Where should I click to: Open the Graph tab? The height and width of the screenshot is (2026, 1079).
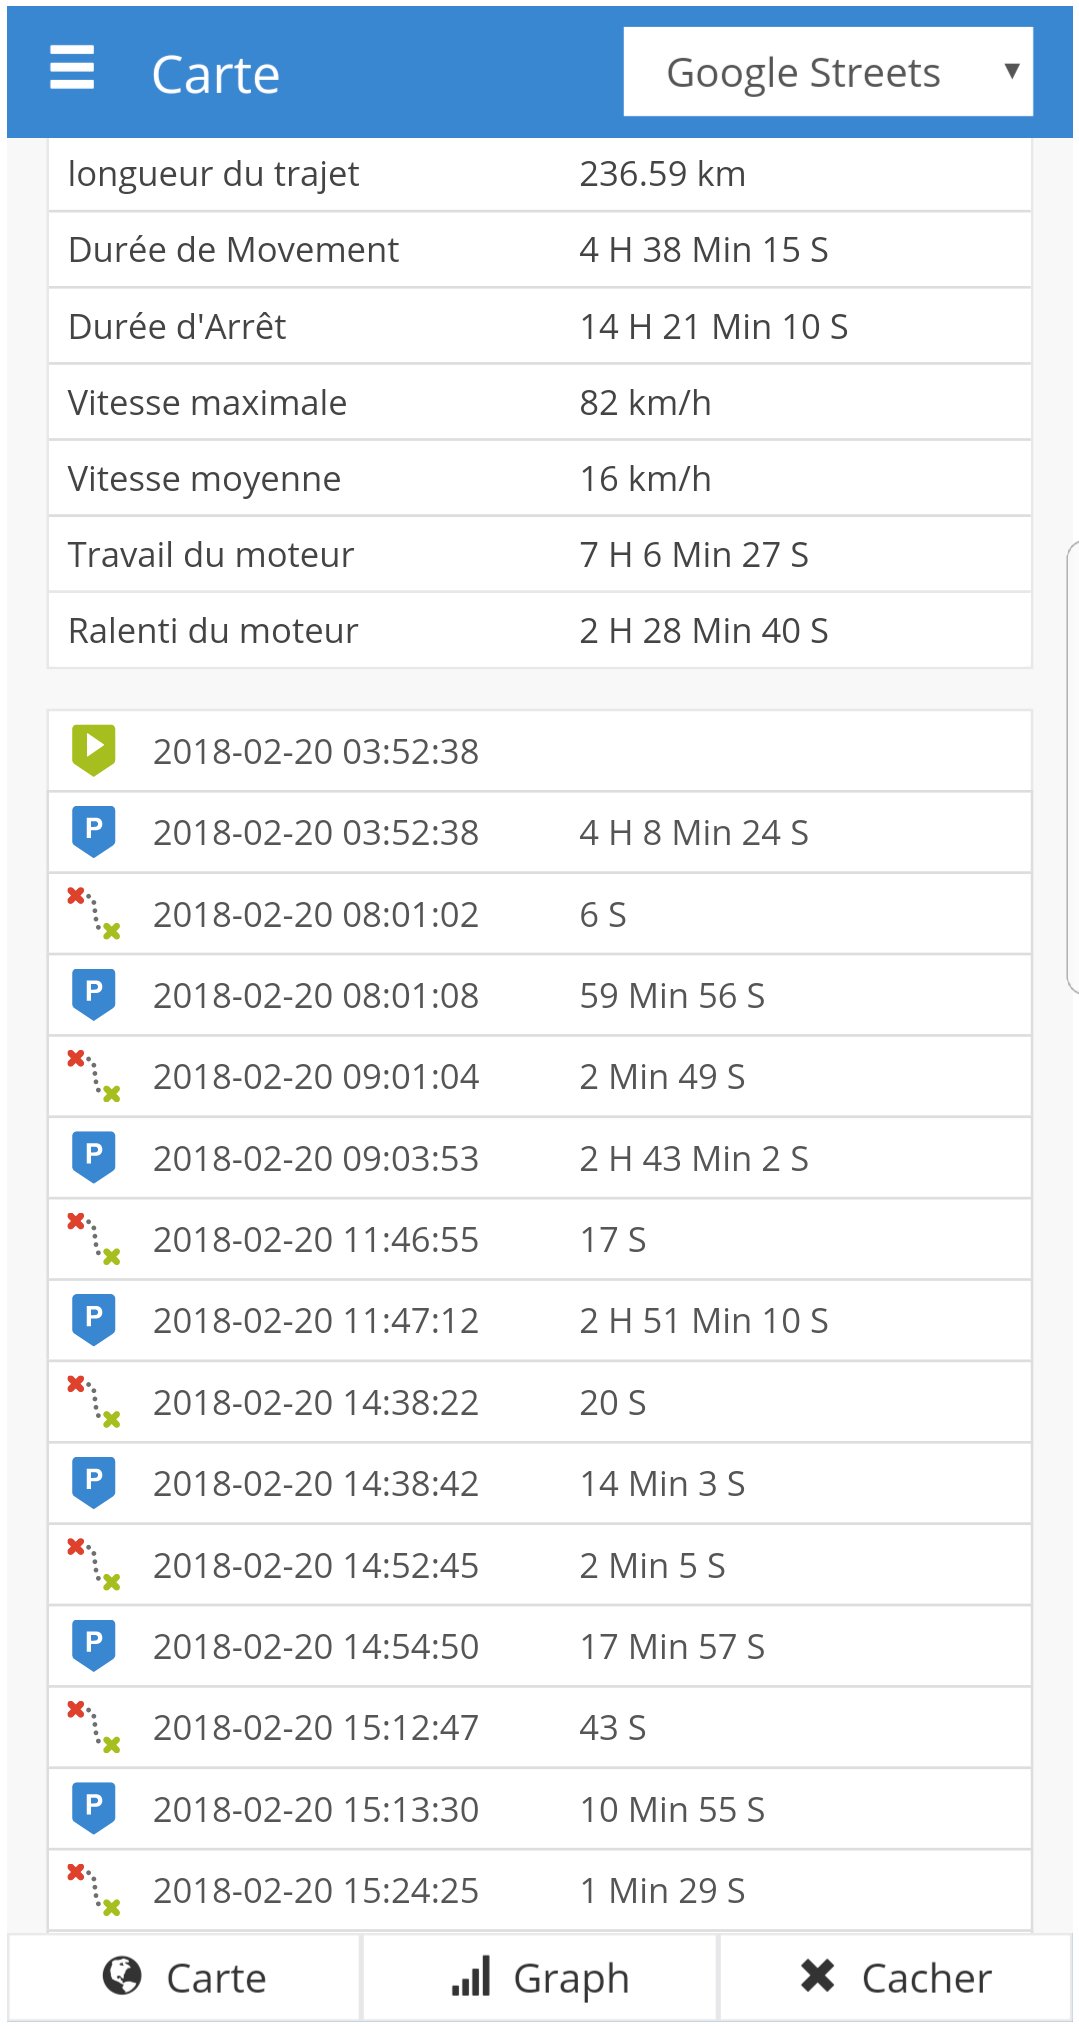[540, 1978]
